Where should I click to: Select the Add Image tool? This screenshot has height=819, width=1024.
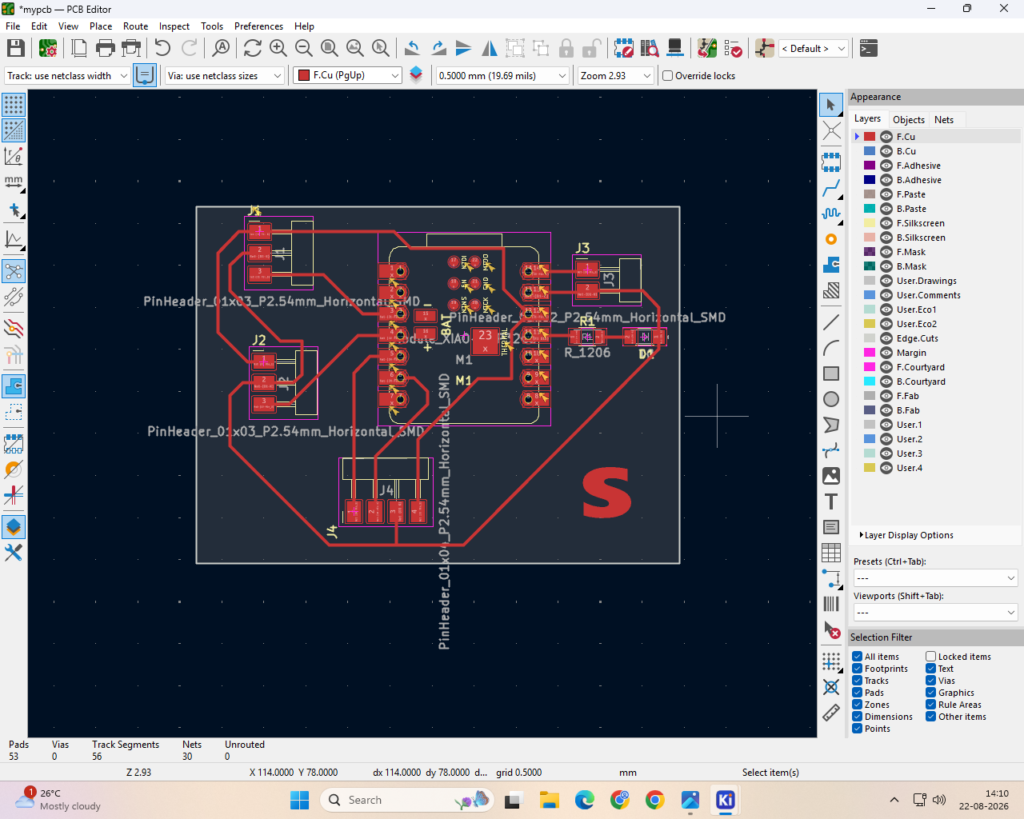(831, 476)
